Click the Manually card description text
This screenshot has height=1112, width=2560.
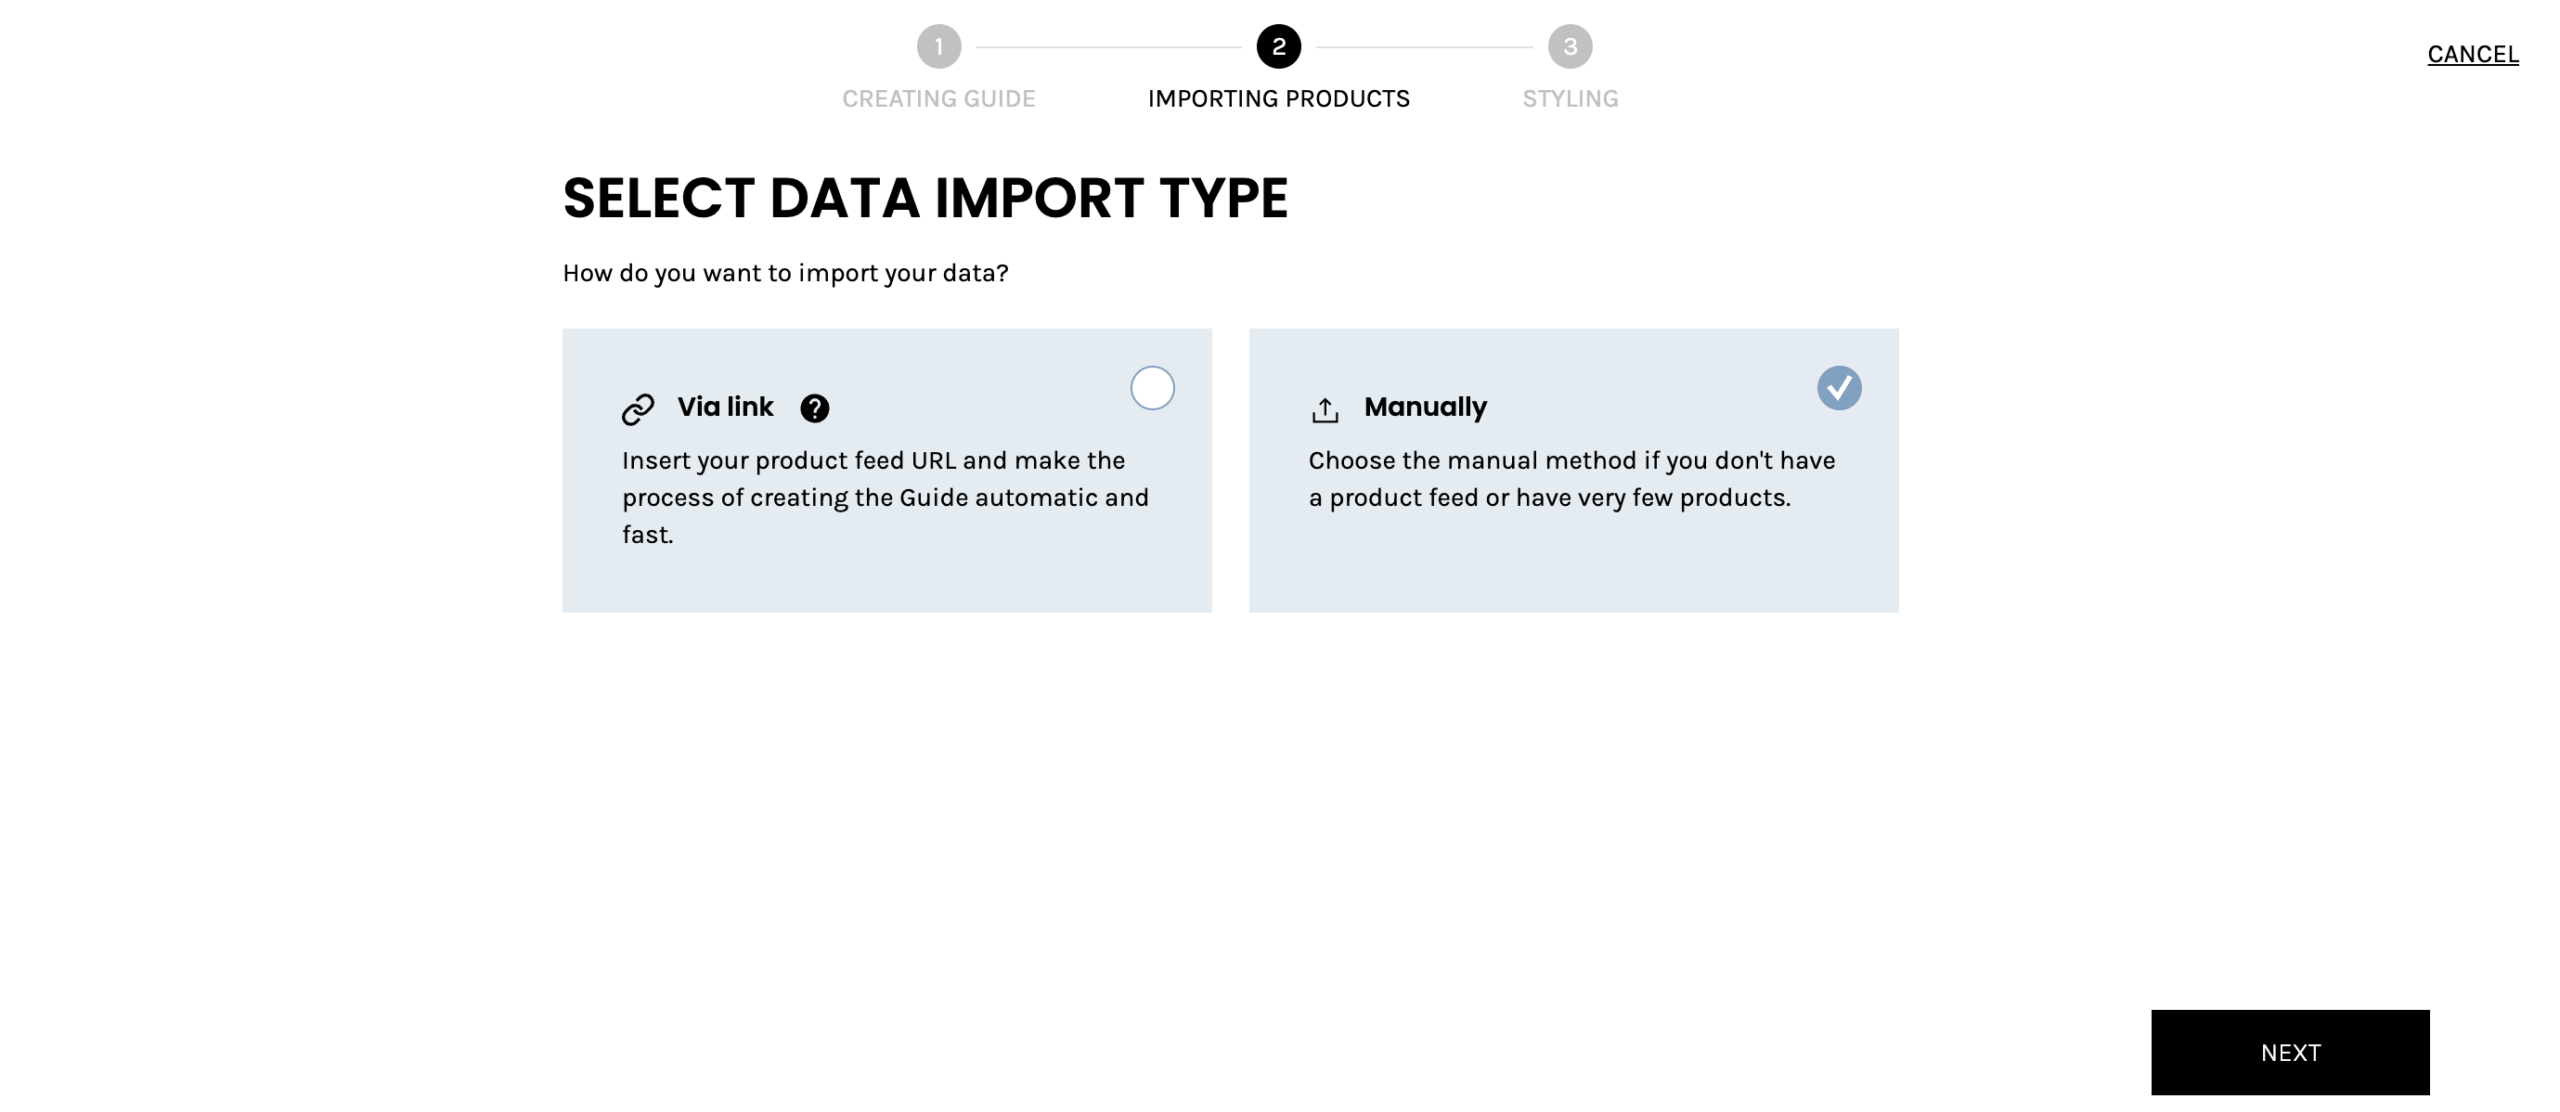[x=1570, y=478]
